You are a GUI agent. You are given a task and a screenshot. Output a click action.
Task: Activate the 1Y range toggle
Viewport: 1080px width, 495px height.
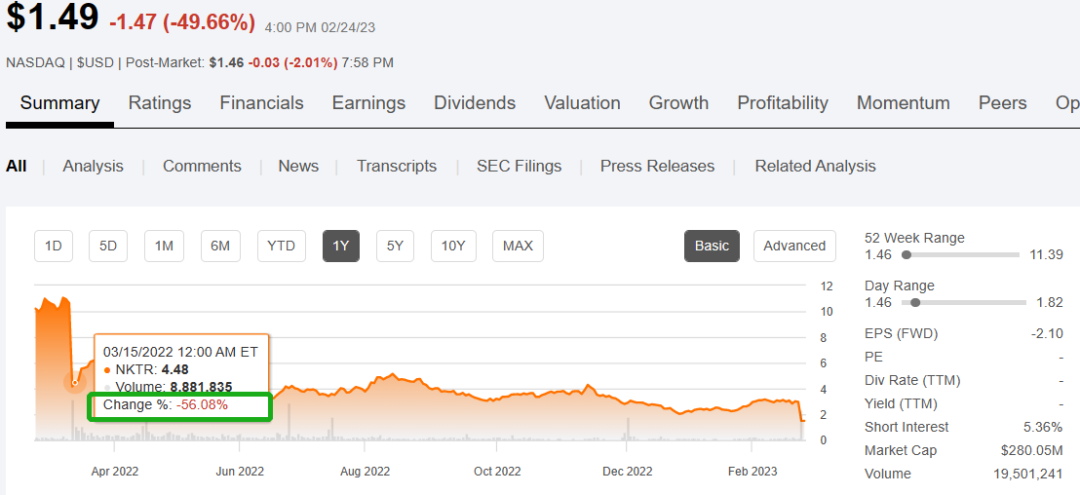pos(340,246)
